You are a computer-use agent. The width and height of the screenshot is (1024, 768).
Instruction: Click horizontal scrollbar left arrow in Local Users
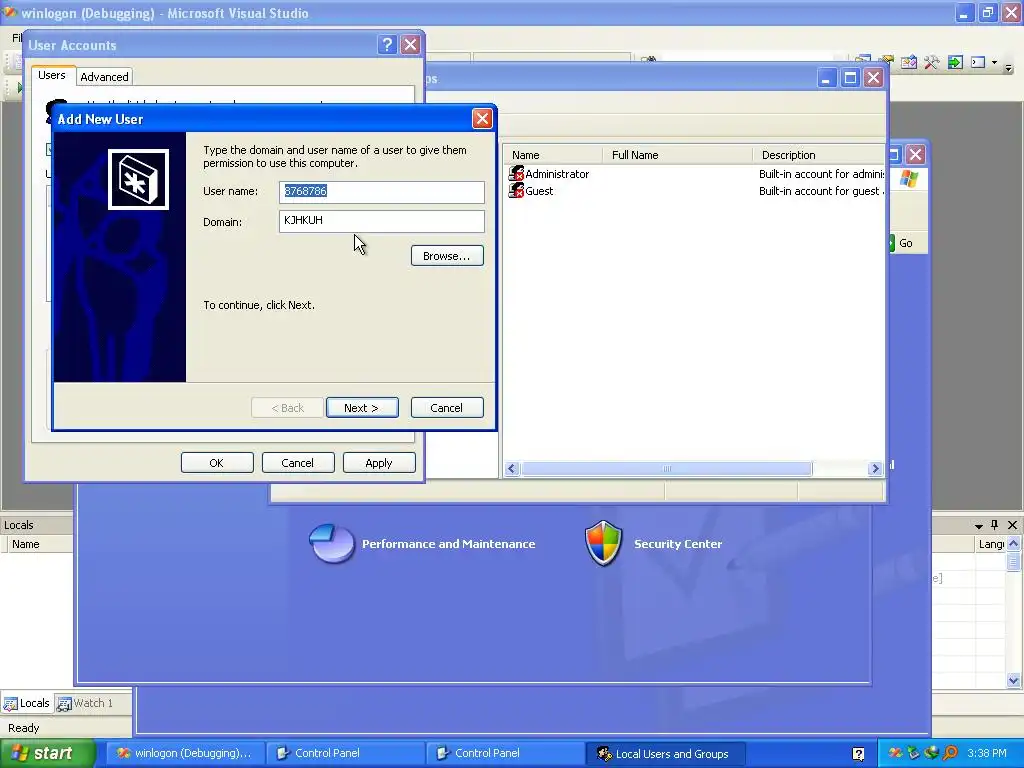pyautogui.click(x=512, y=468)
